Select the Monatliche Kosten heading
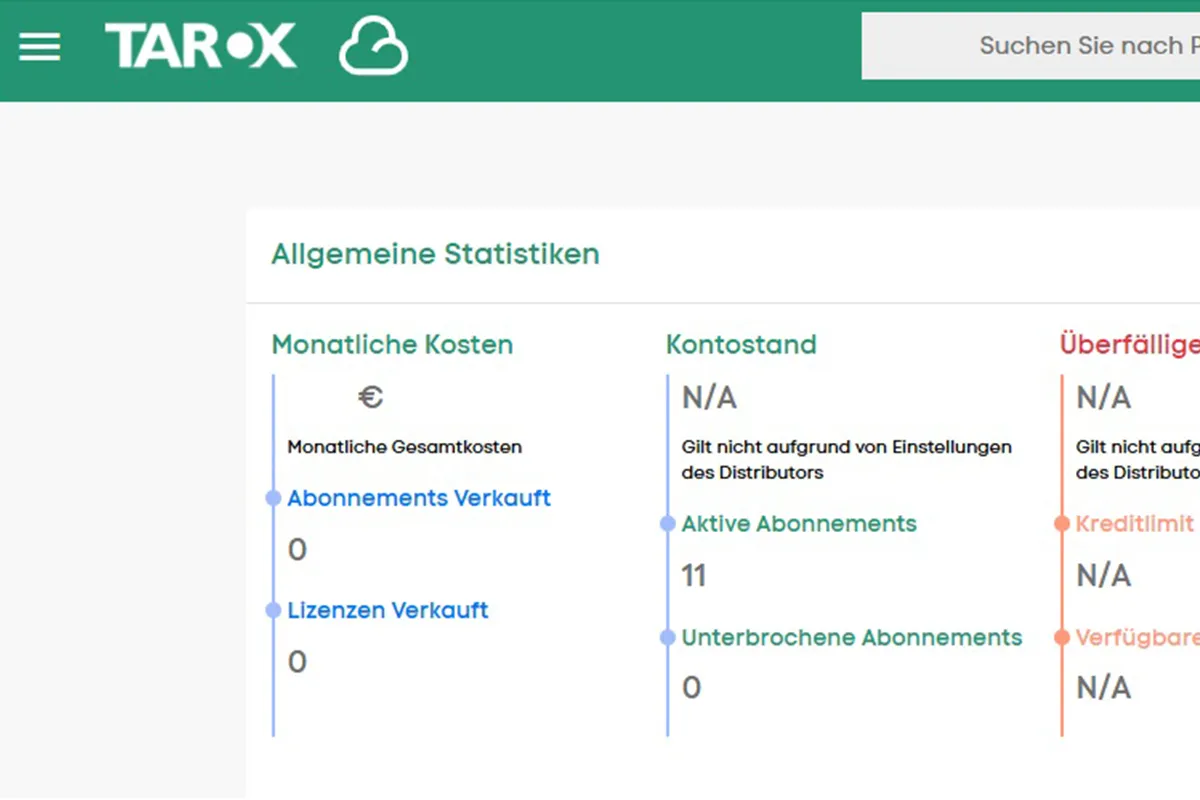 (392, 345)
